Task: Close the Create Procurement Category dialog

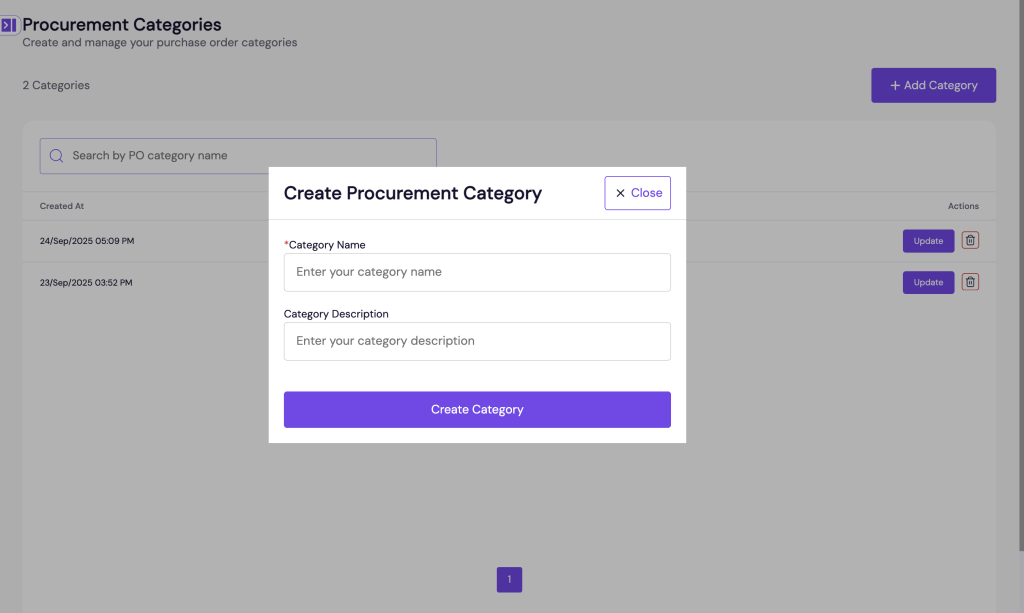Action: pyautogui.click(x=637, y=193)
